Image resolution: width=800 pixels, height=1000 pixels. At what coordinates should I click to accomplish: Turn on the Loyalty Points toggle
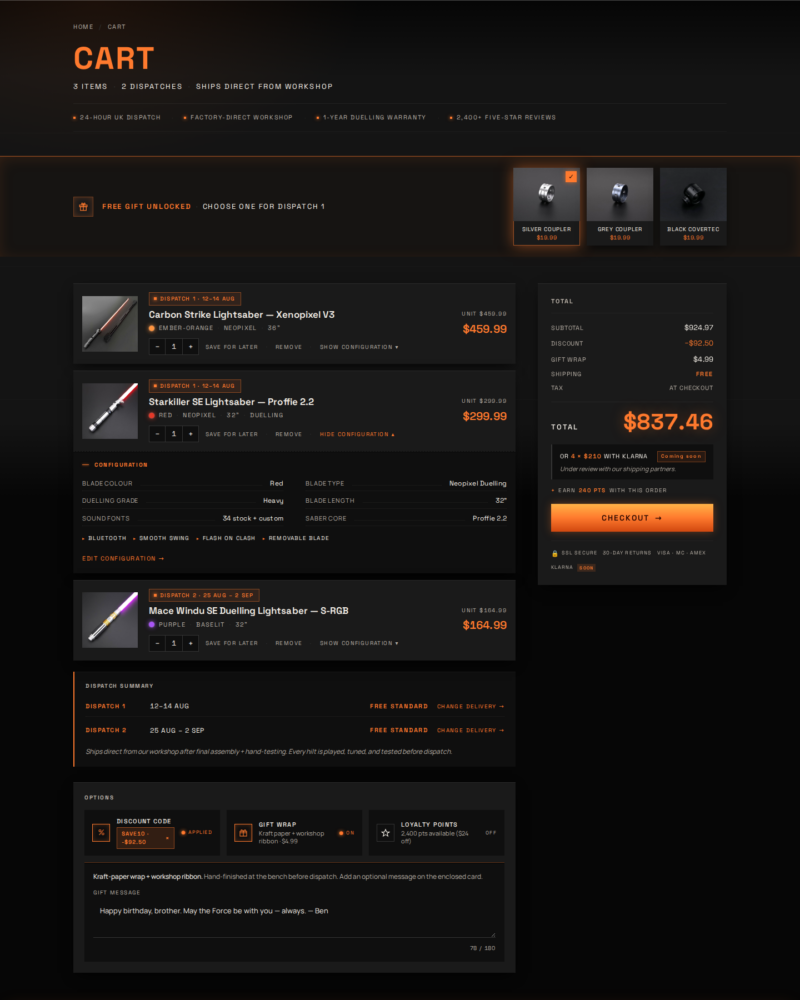491,833
